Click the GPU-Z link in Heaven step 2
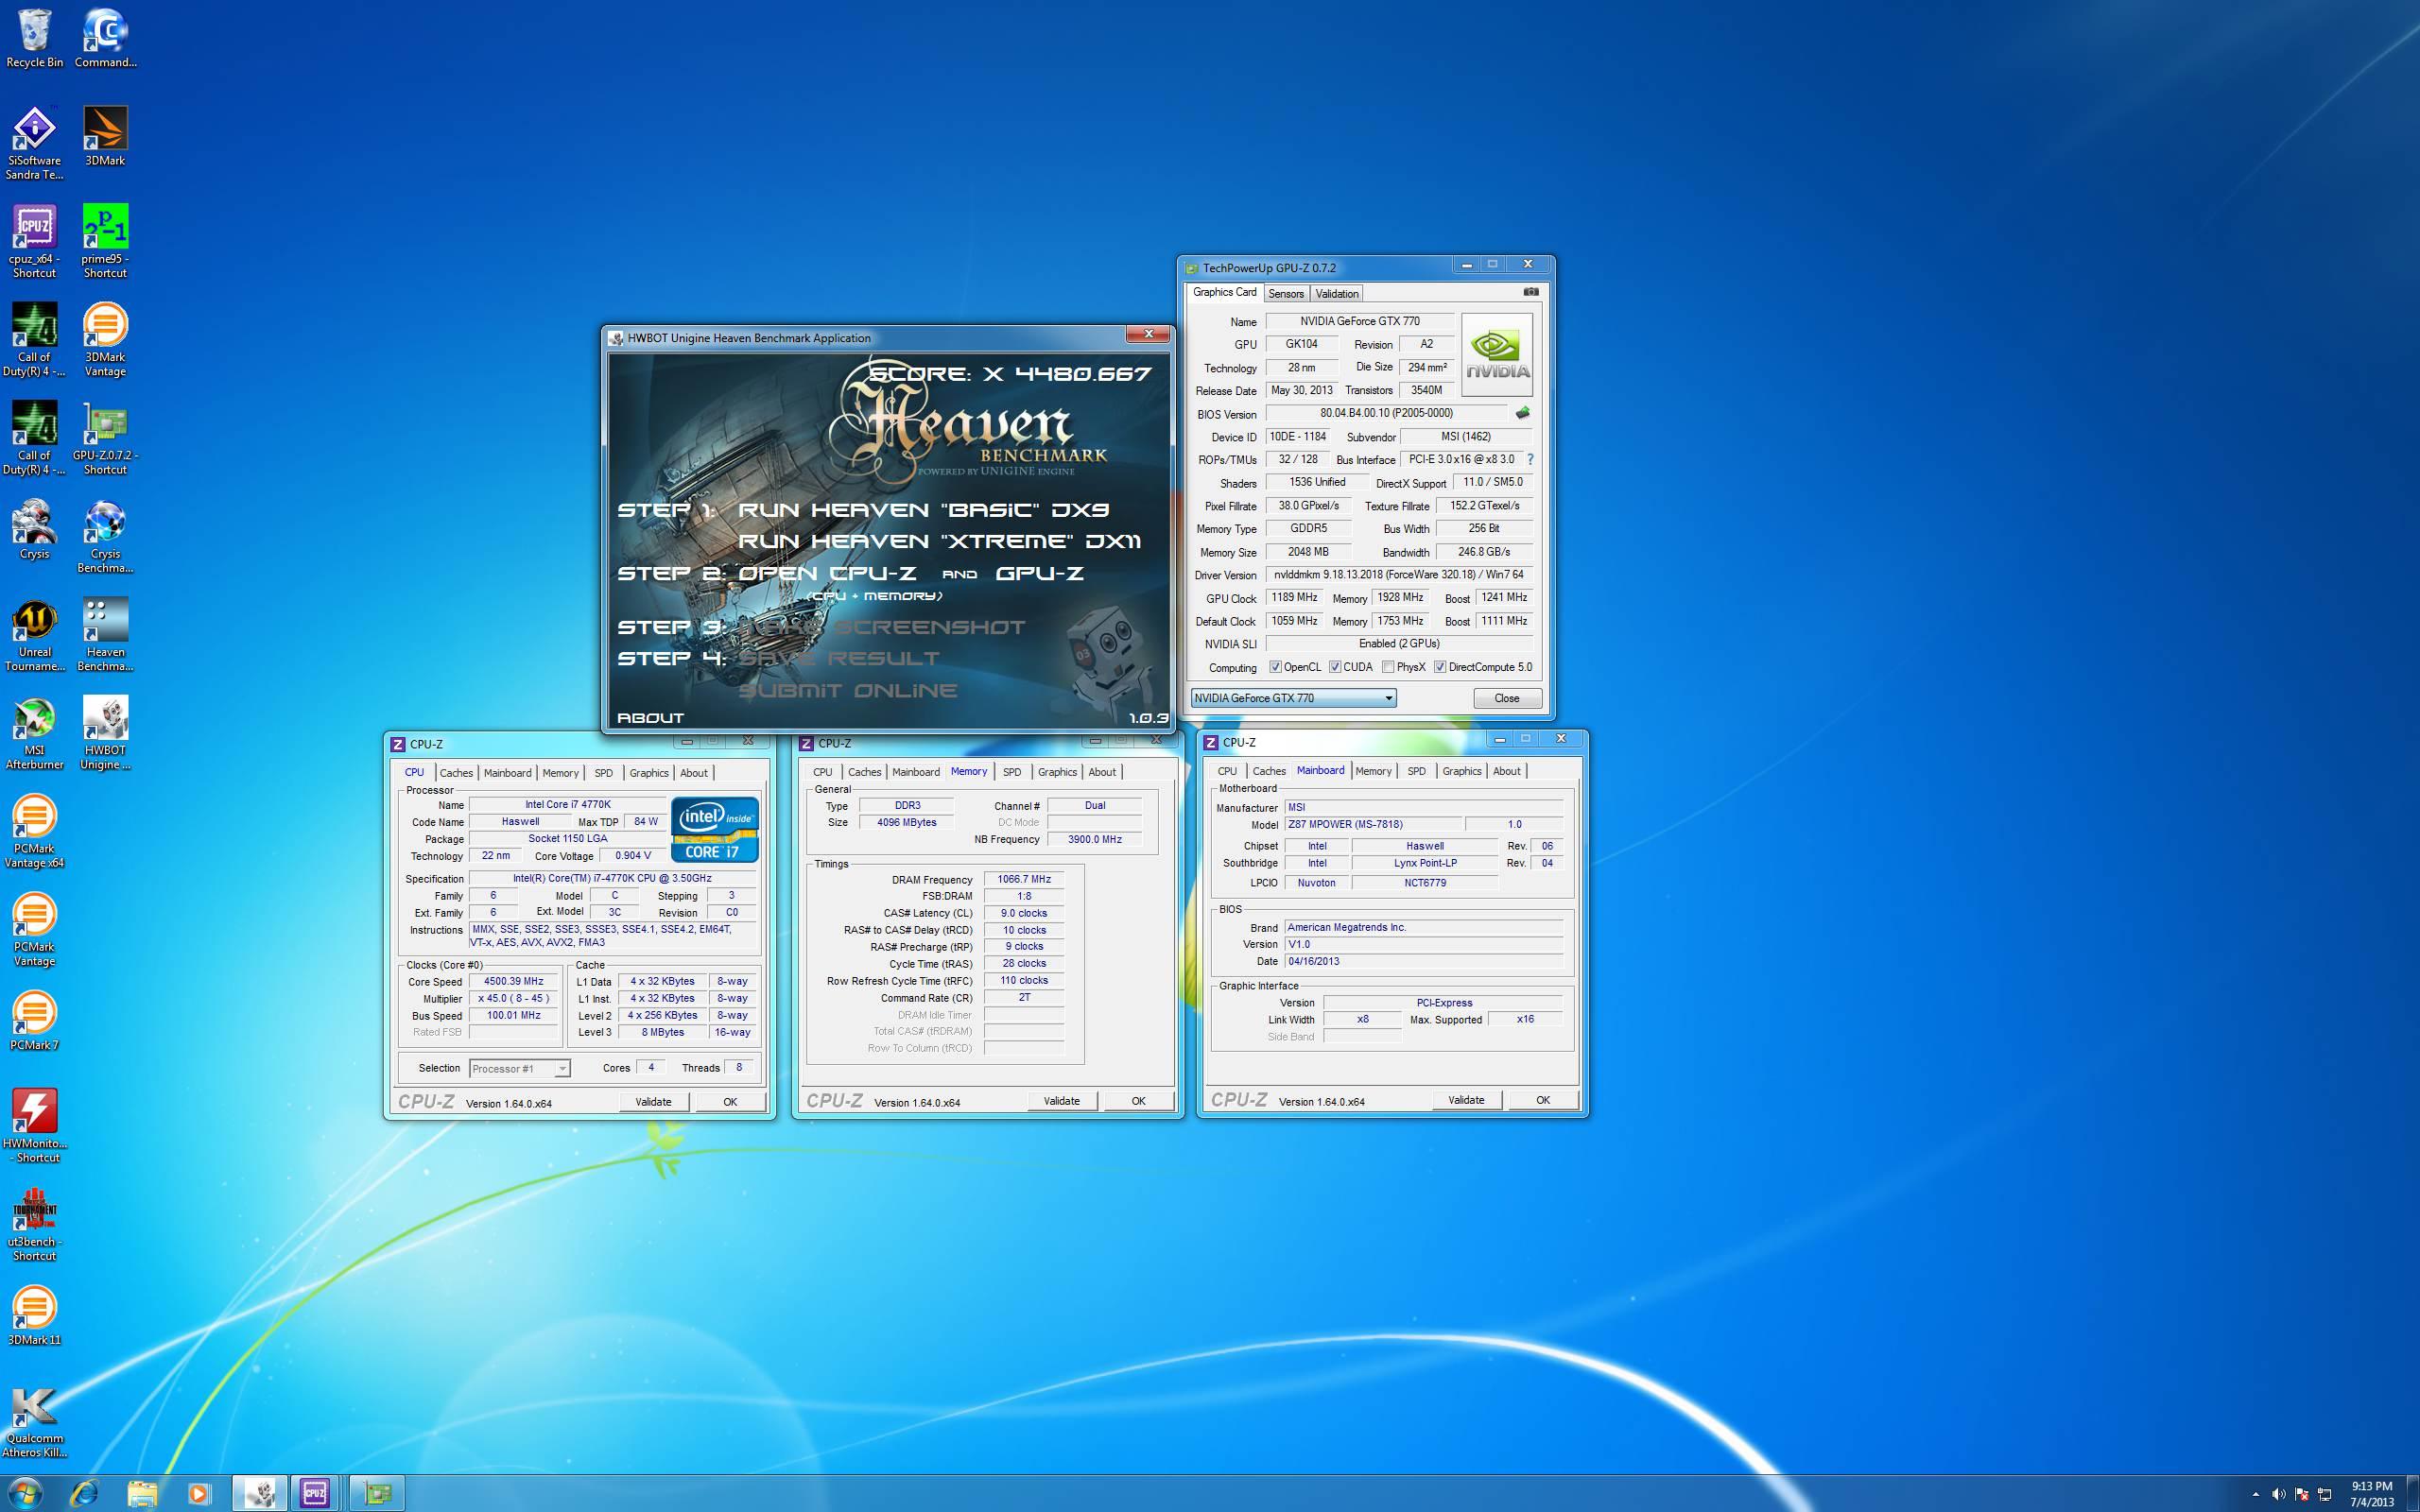Screen dimensions: 2420x1512 pos(1040,573)
